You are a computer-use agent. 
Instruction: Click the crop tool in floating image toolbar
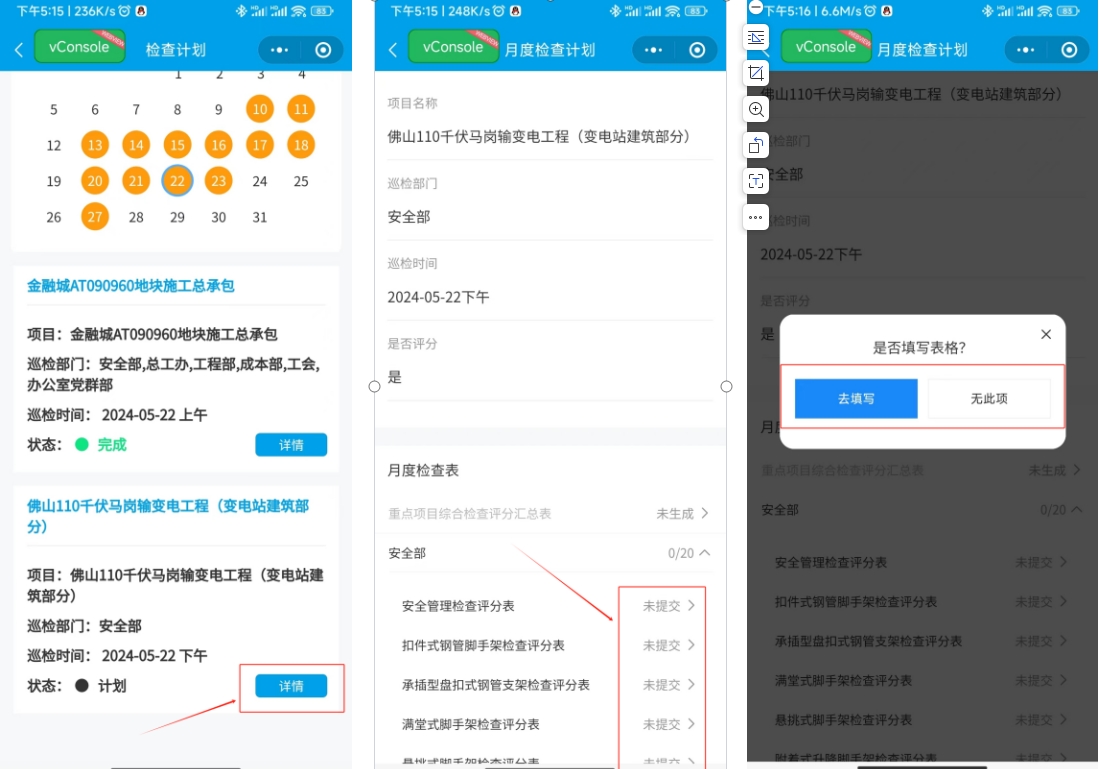[x=756, y=73]
